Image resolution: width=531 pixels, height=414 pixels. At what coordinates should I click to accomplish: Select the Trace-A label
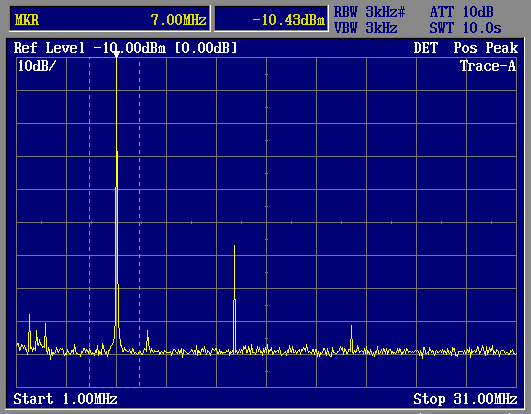coord(488,66)
